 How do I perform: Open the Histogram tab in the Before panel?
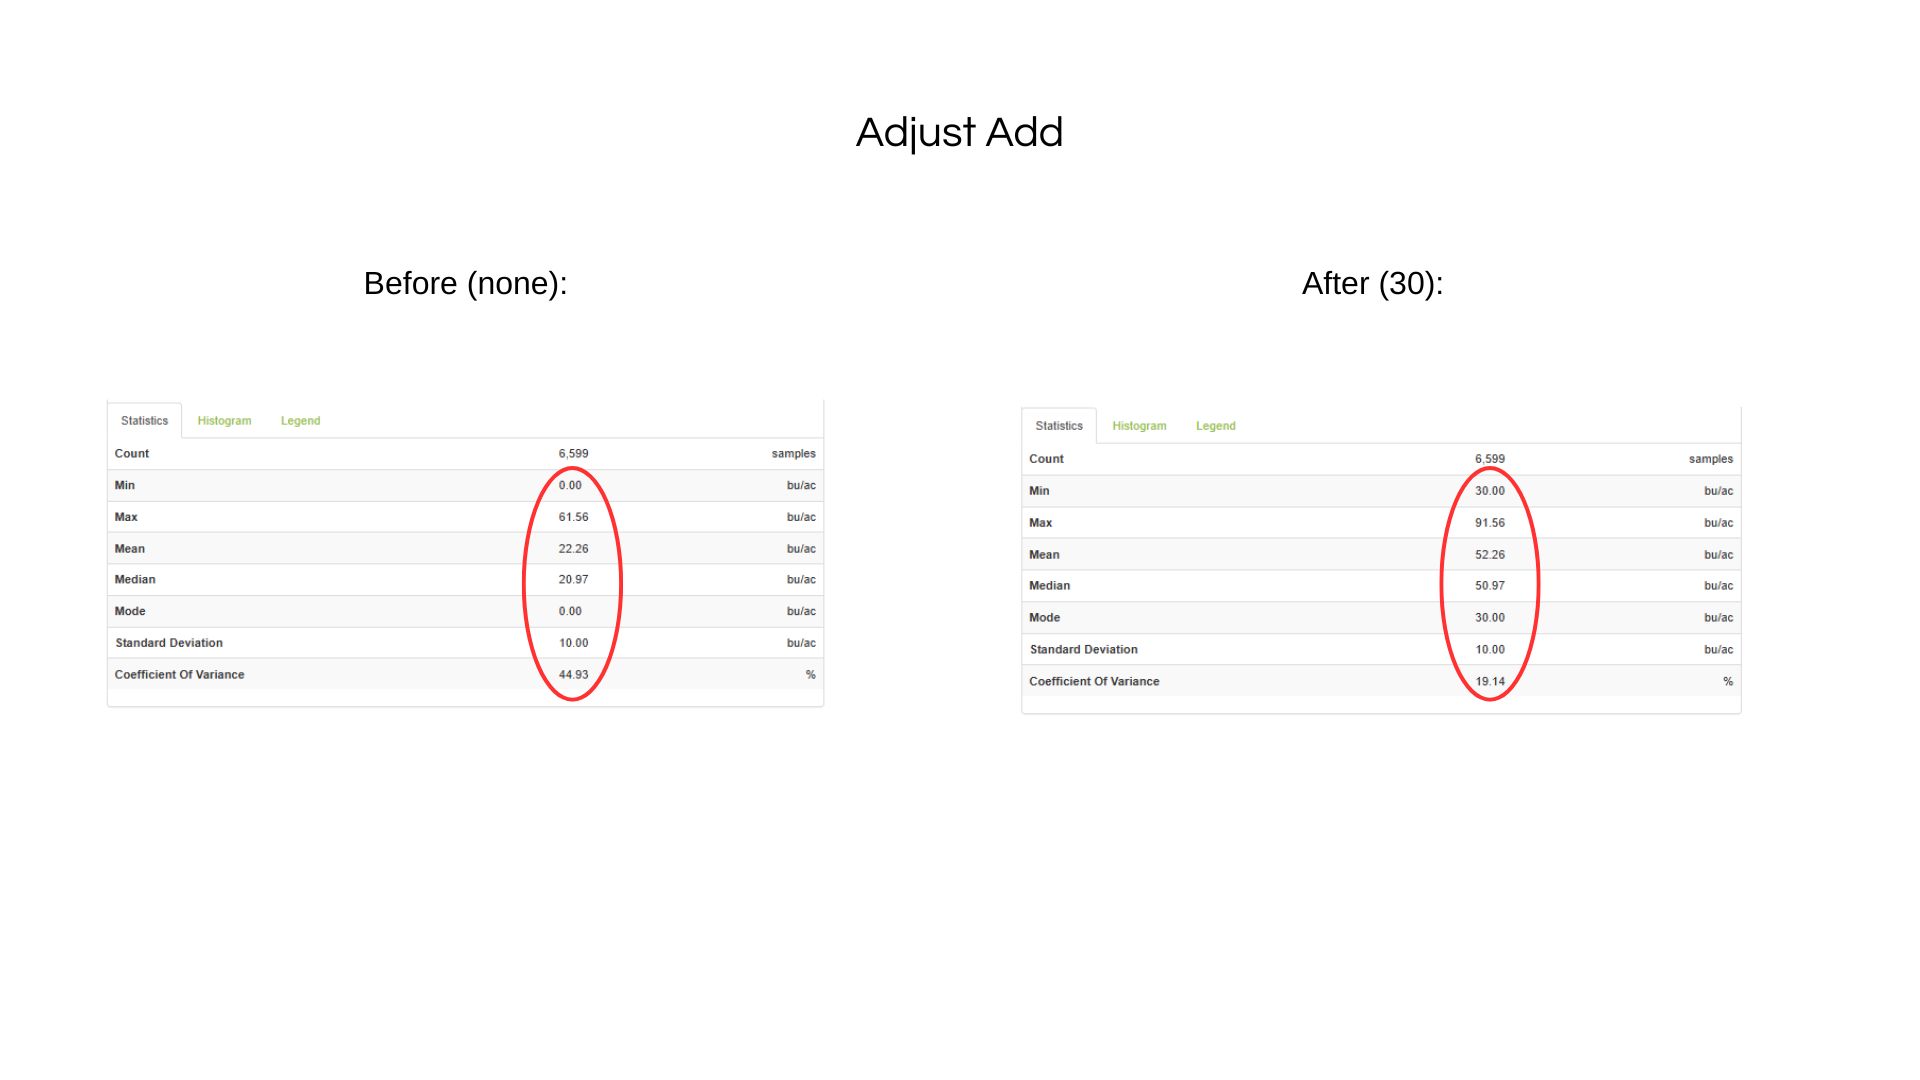(x=224, y=421)
